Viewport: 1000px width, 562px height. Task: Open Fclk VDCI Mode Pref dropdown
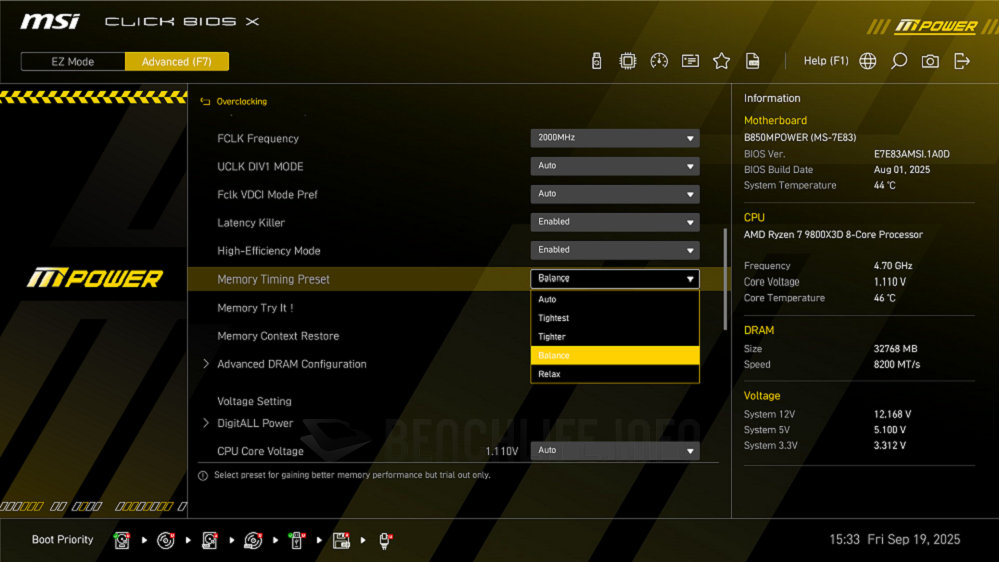point(615,195)
